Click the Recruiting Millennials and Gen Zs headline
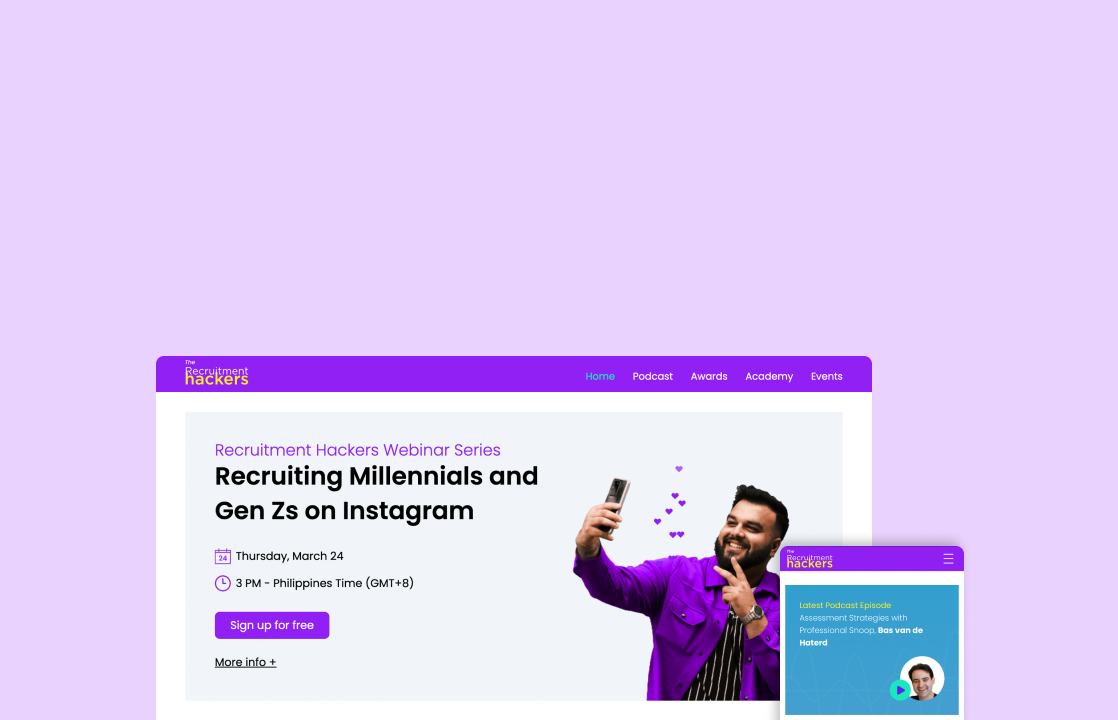The image size is (1118, 720). 376,493
